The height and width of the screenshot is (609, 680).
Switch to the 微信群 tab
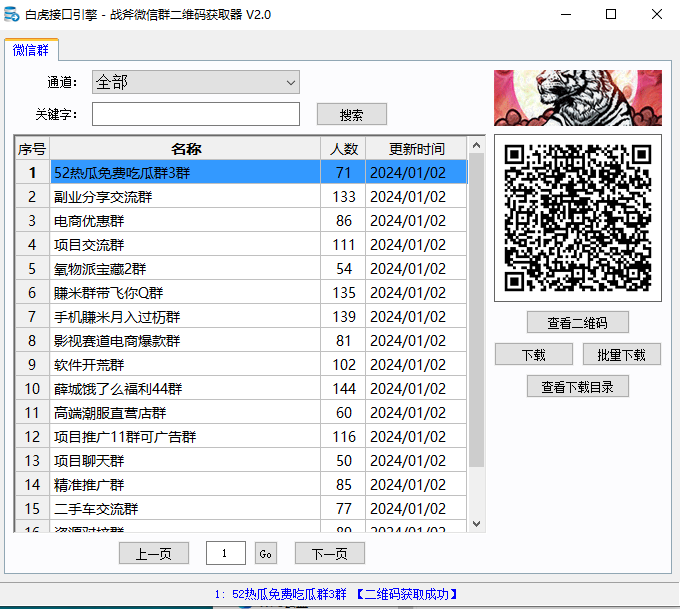pyautogui.click(x=32, y=50)
